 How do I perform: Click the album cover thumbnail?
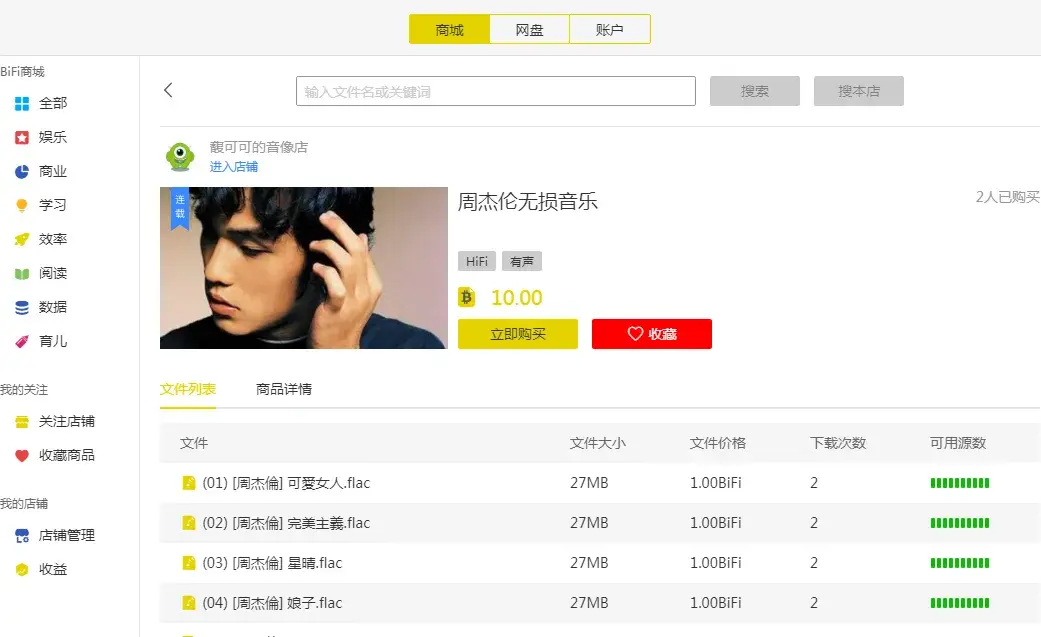304,268
